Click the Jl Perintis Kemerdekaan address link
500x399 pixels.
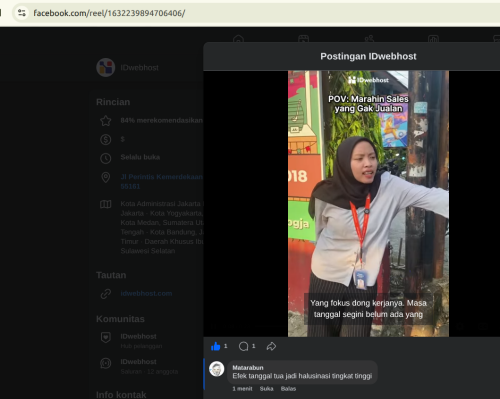pos(162,181)
